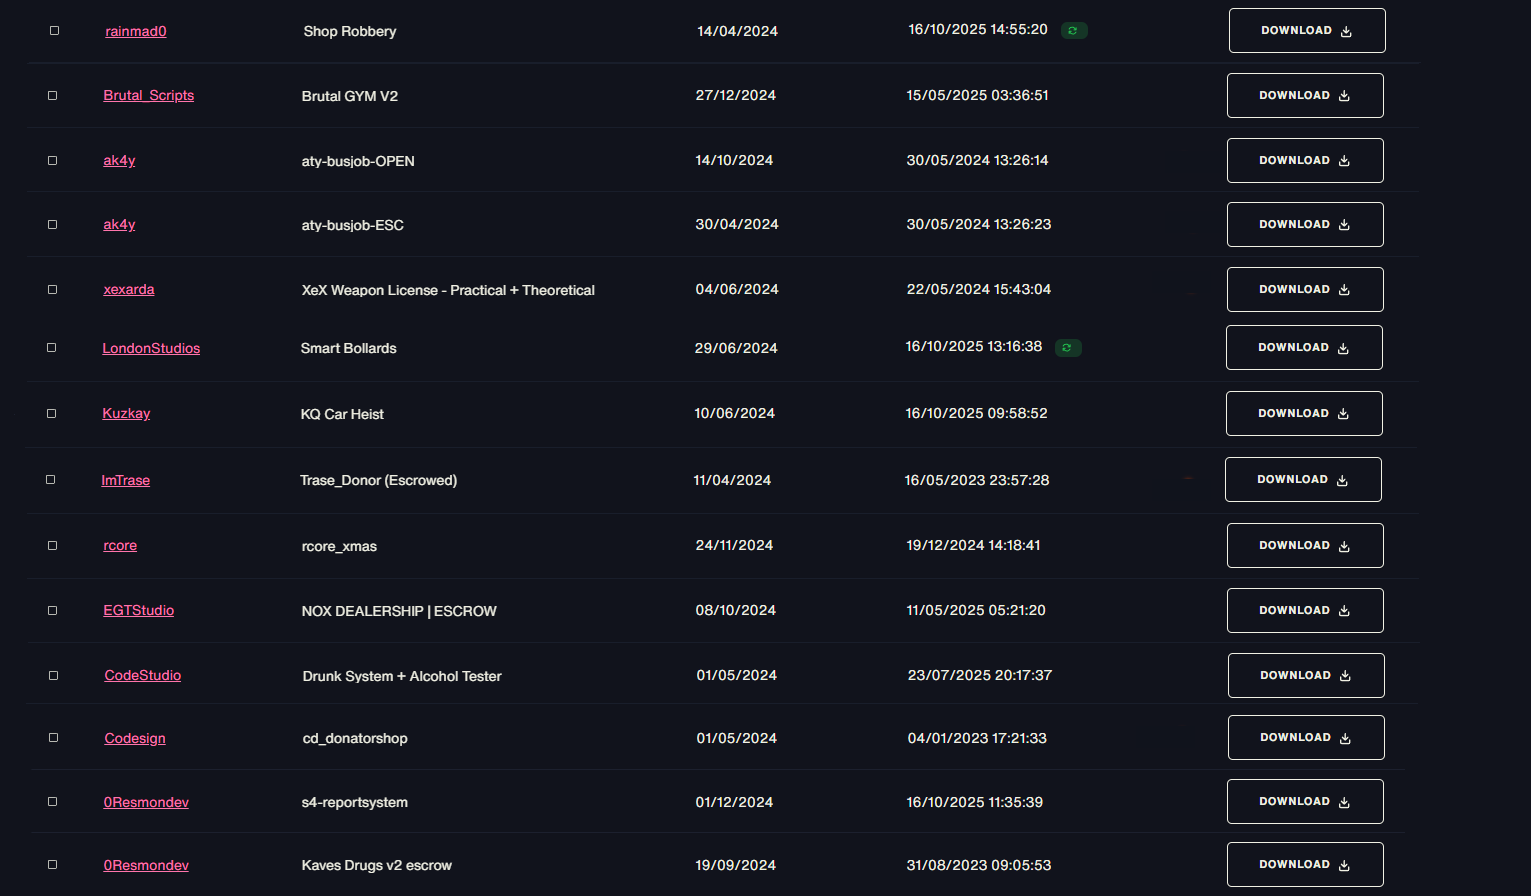Viewport: 1531px width, 896px height.
Task: Open 0Resmondev link on Kaves Drugs row
Action: pyautogui.click(x=146, y=865)
